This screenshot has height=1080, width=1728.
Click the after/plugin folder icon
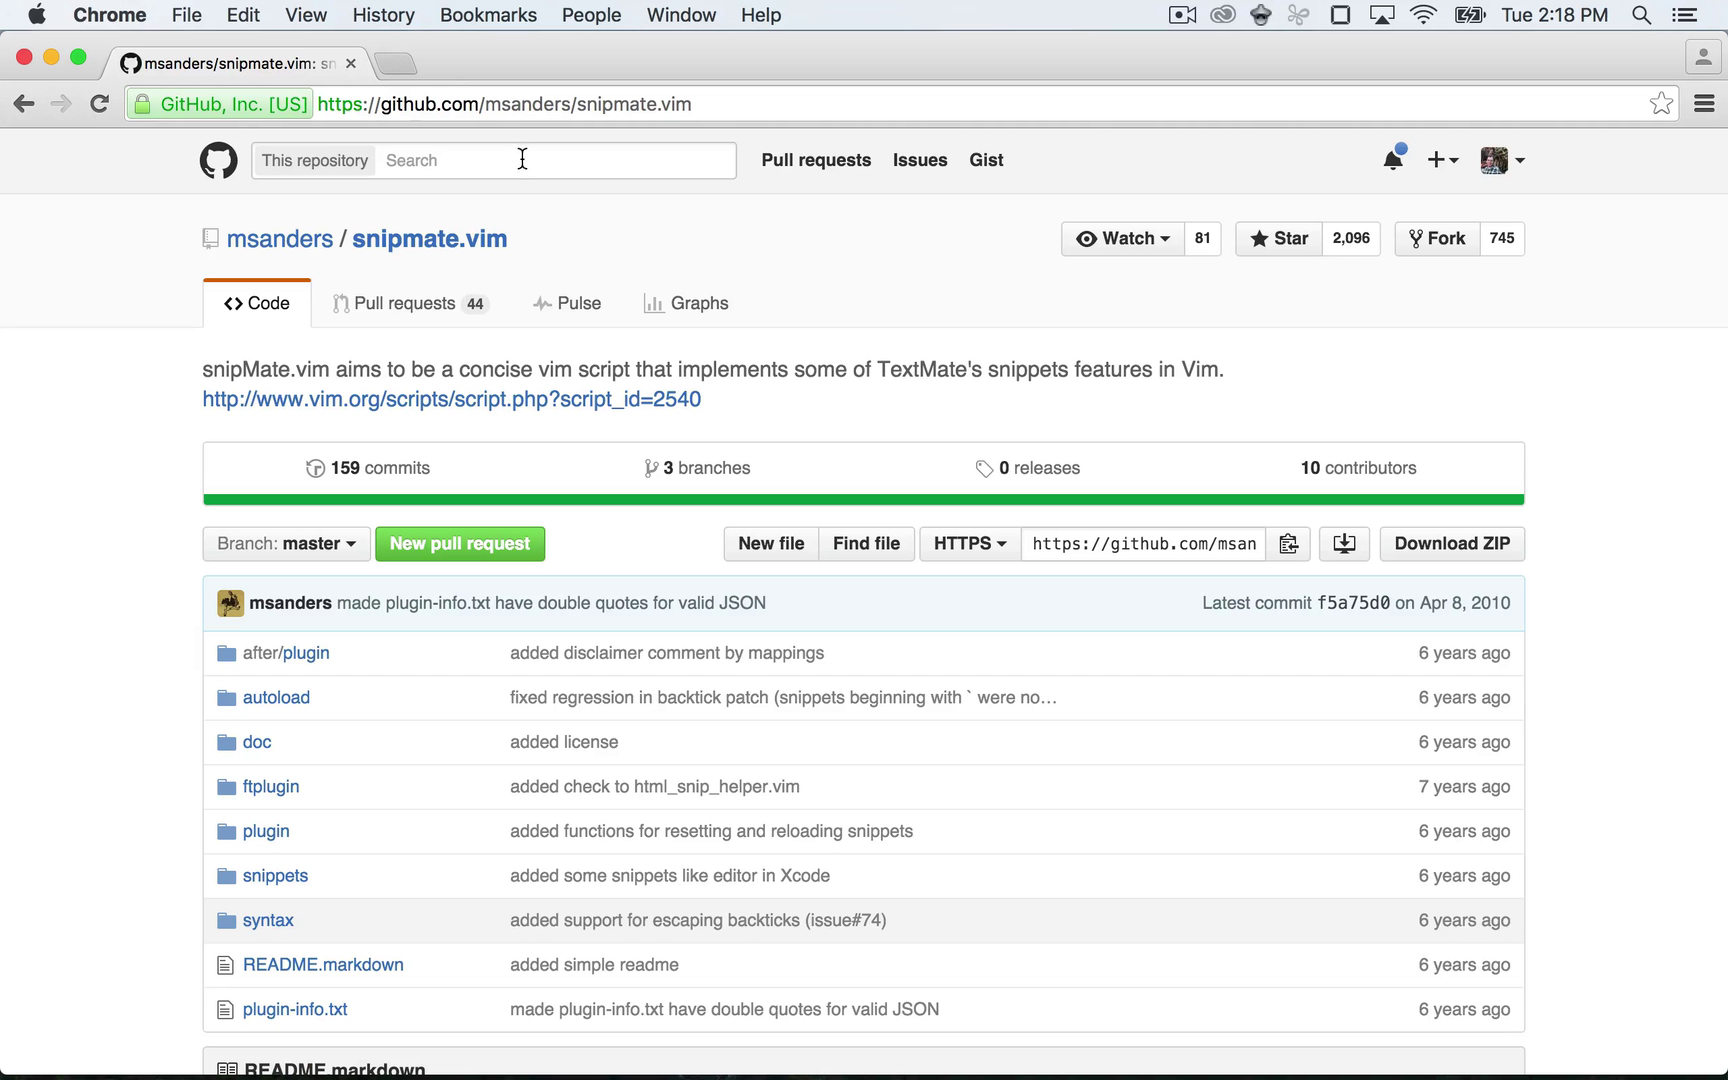tap(227, 653)
